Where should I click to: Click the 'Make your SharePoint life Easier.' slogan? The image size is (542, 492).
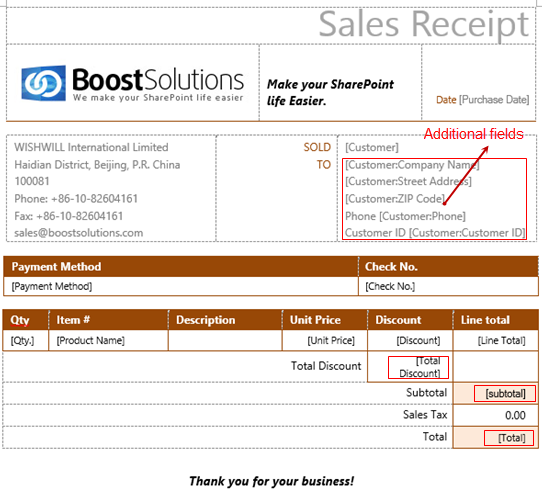tap(330, 93)
